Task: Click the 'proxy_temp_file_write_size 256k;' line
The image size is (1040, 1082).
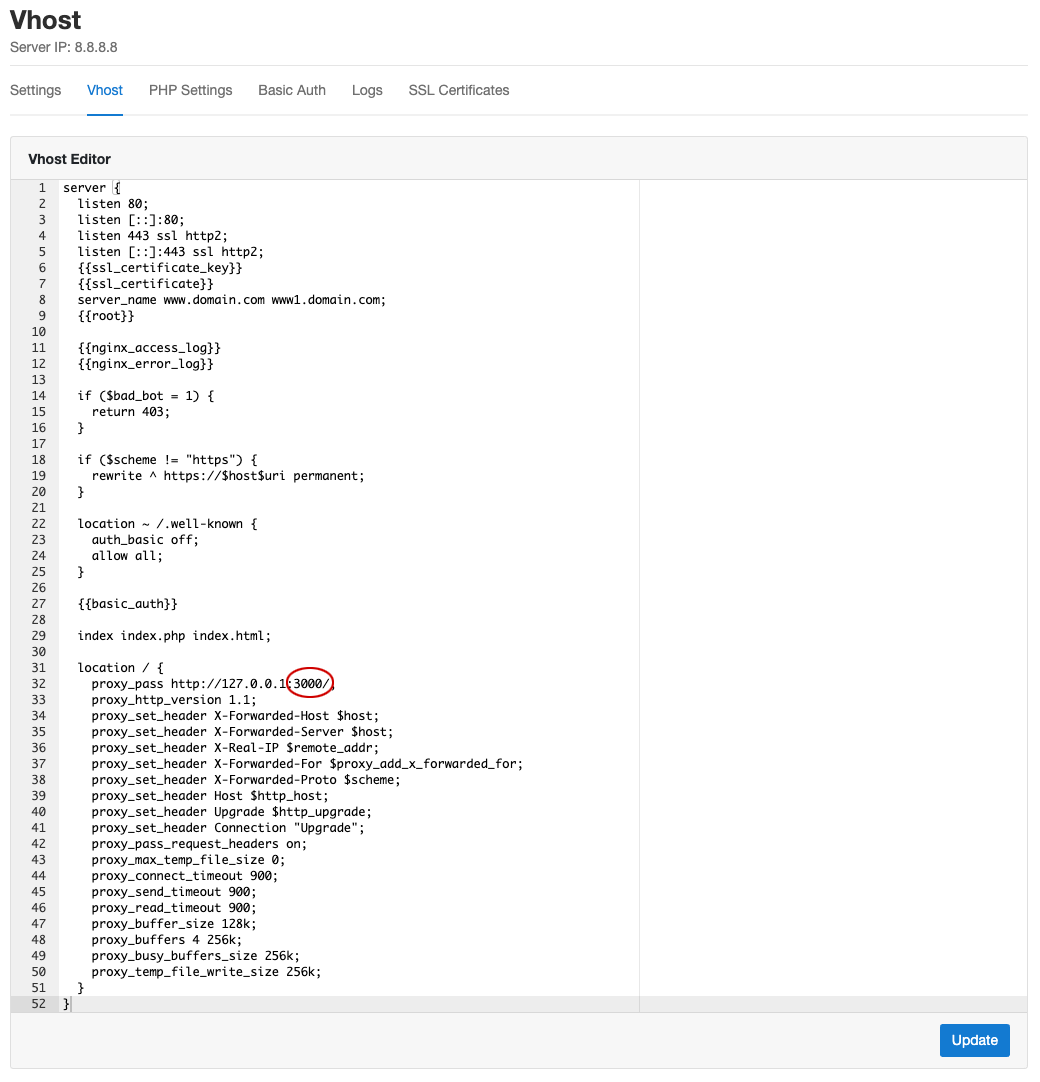Action: (206, 972)
